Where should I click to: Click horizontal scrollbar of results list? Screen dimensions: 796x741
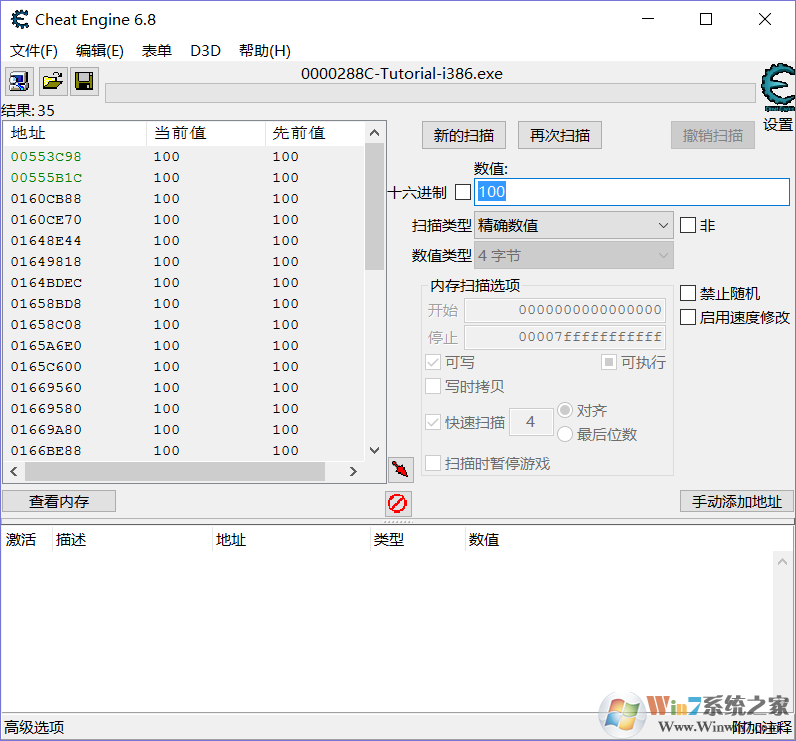coord(180,471)
